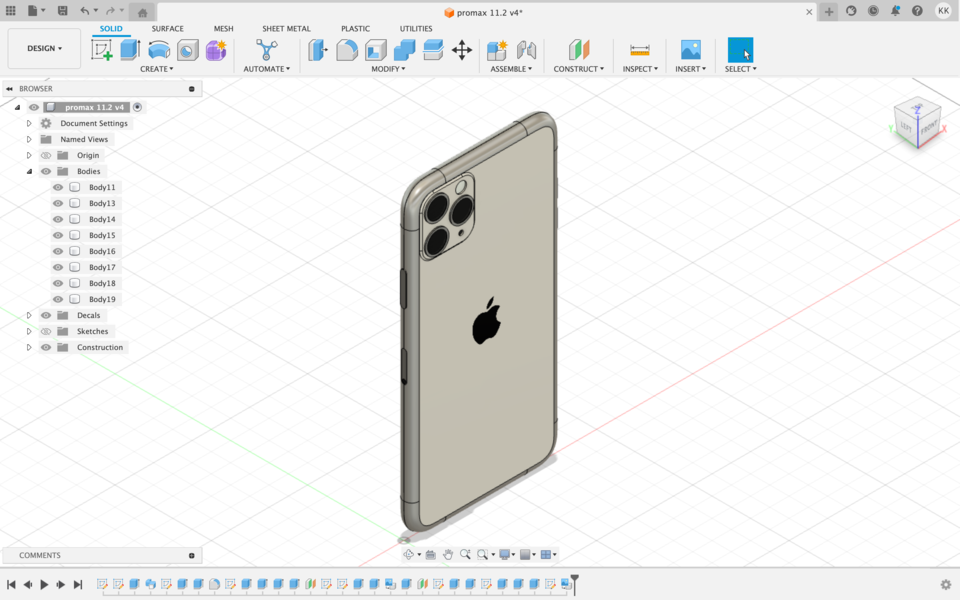
Task: Expand Document Settings in the browser
Action: click(x=29, y=123)
